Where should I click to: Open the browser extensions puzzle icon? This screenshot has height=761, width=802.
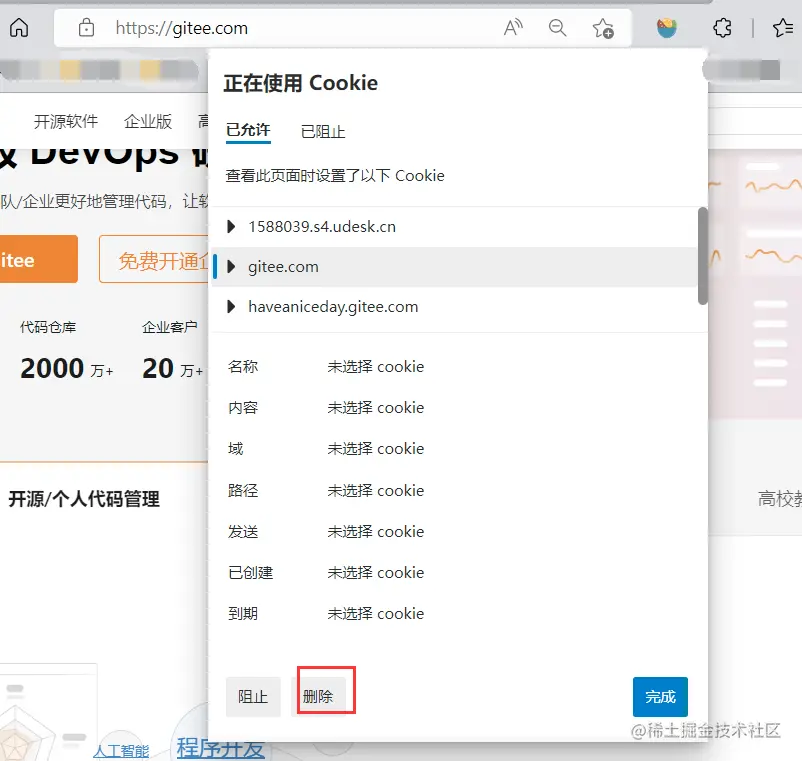click(722, 27)
